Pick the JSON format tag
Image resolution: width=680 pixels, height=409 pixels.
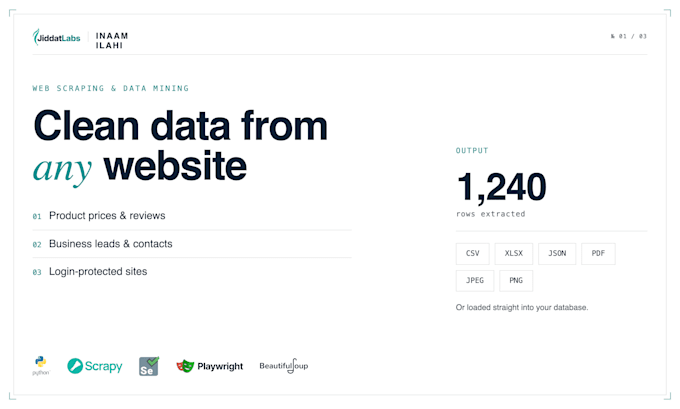tap(557, 254)
